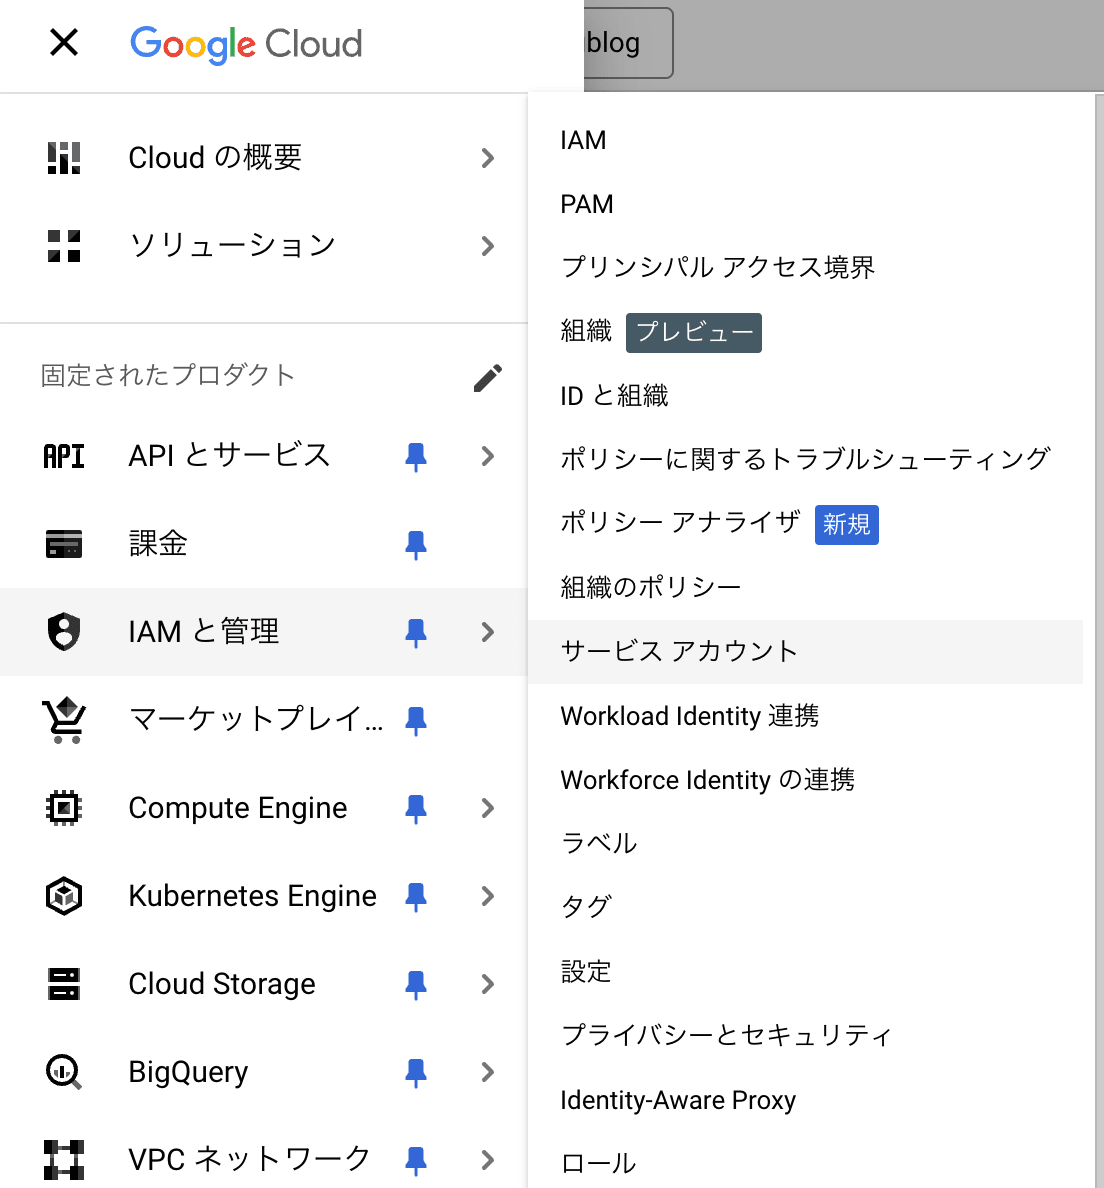Open Identity-Aware Proxy
1104x1188 pixels.
pos(805,1099)
